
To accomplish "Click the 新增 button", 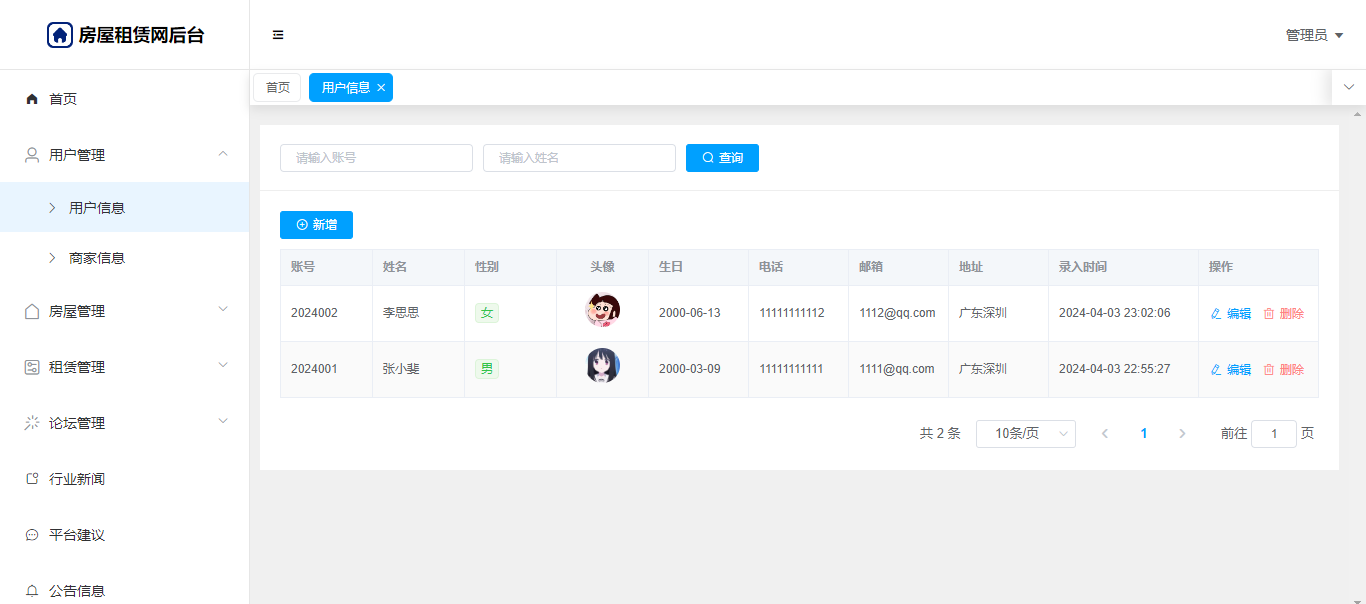I will pos(316,225).
